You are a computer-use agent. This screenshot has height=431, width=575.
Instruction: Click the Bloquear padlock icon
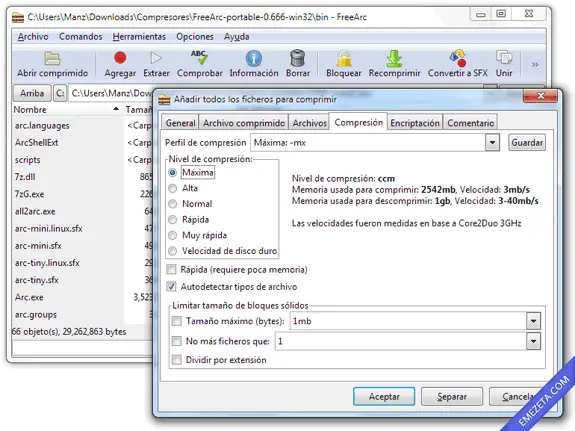(344, 58)
